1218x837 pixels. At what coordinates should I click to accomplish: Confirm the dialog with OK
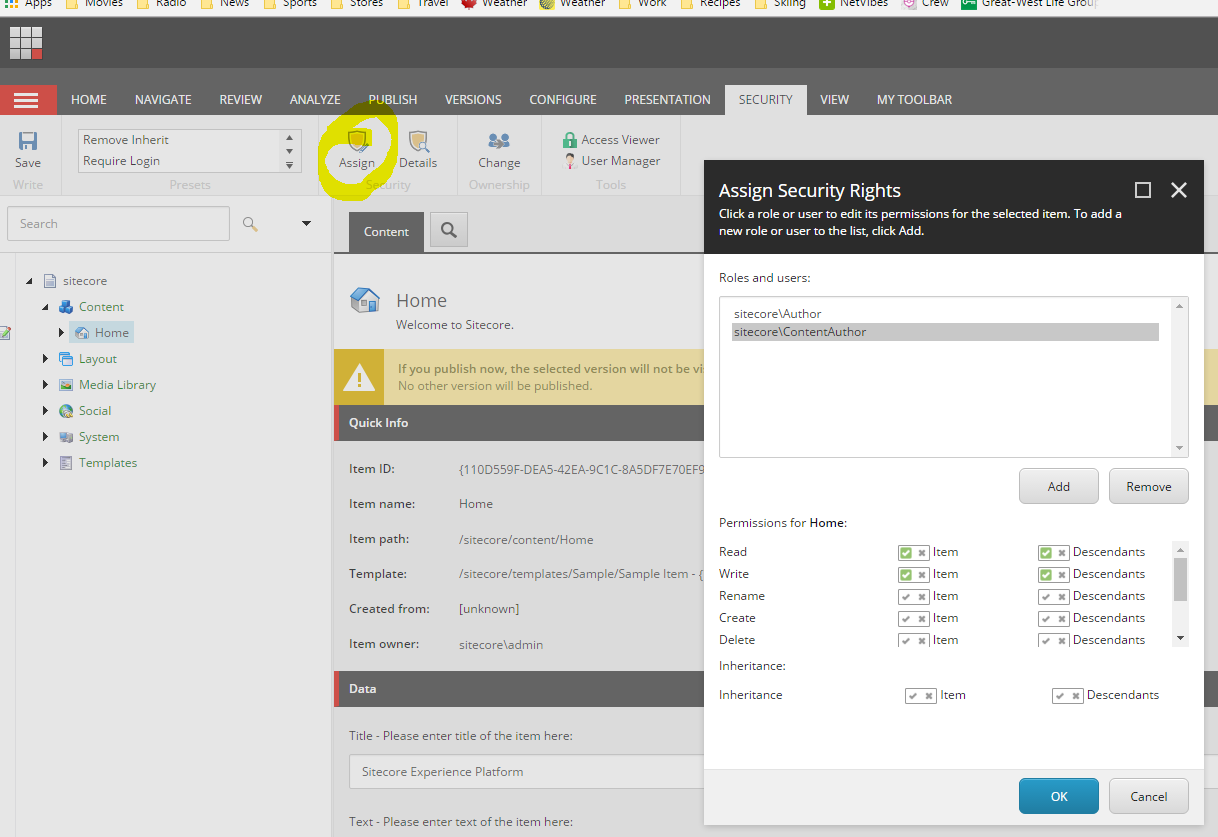pos(1059,796)
